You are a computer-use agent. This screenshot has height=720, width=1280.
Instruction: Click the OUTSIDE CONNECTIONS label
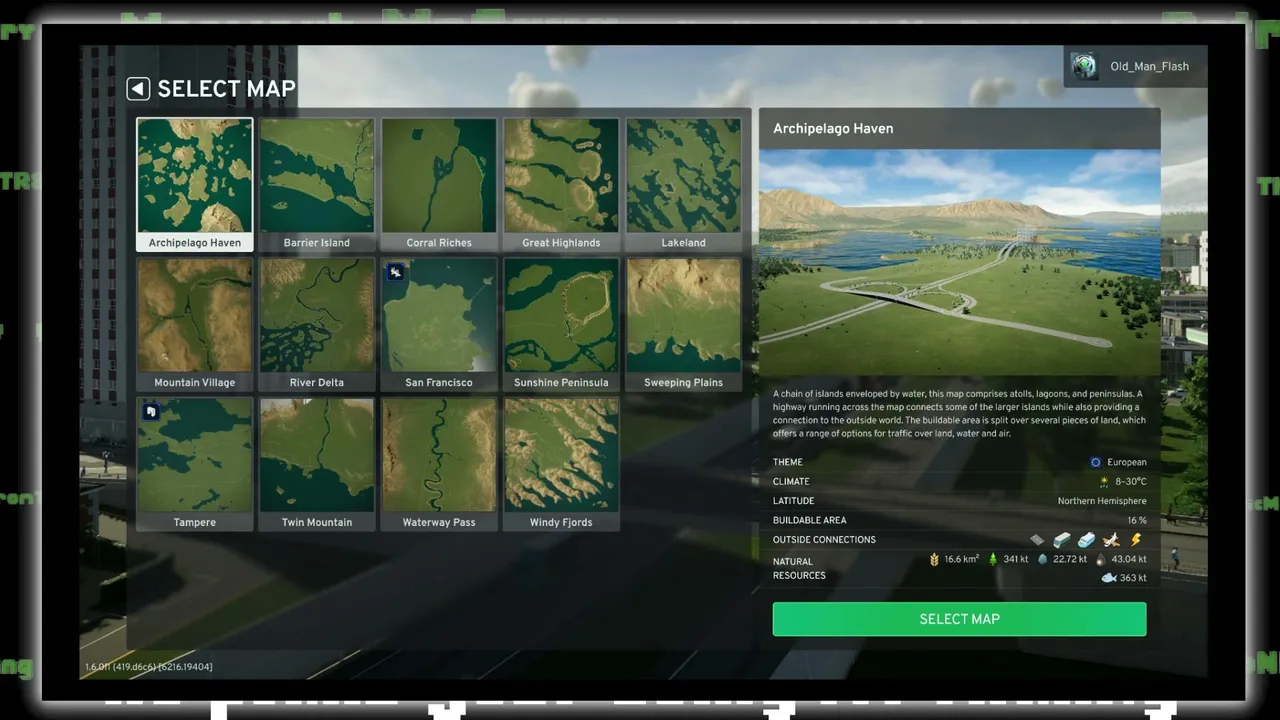point(824,540)
